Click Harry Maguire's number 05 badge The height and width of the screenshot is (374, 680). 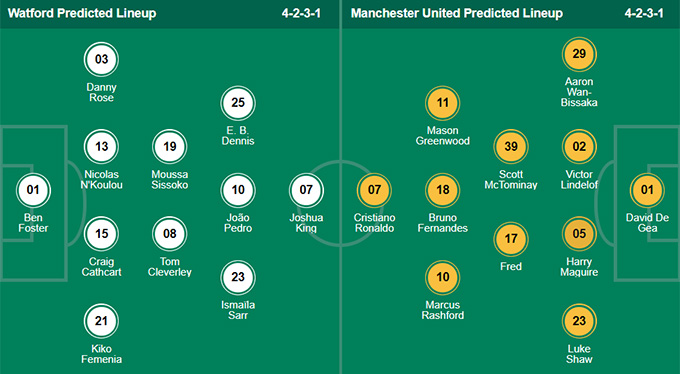point(579,234)
